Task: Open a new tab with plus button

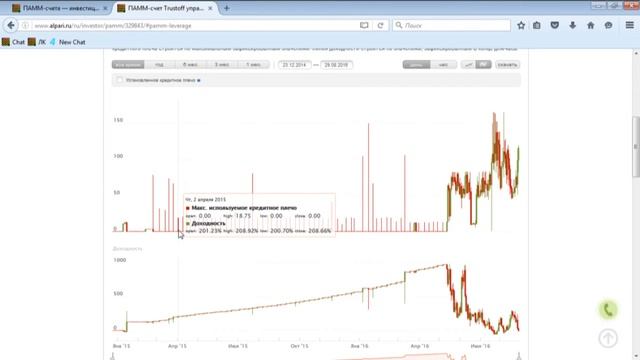Action: [227, 8]
